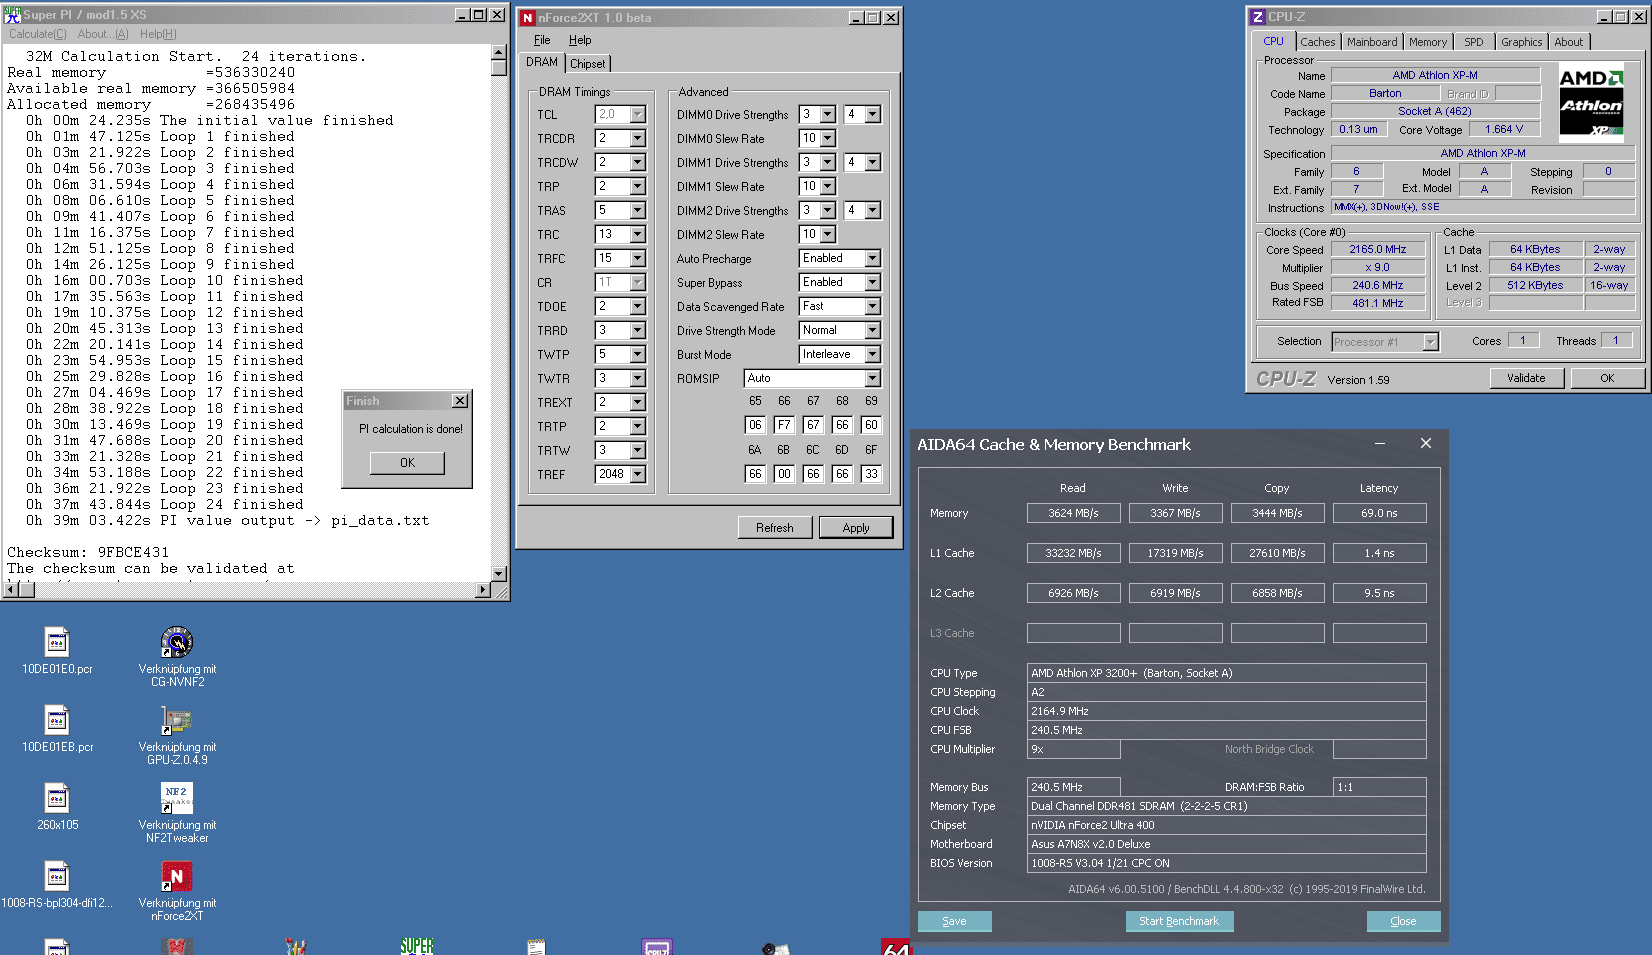The width and height of the screenshot is (1652, 955).
Task: Click the Super PI title bar icon
Action: pyautogui.click(x=12, y=15)
